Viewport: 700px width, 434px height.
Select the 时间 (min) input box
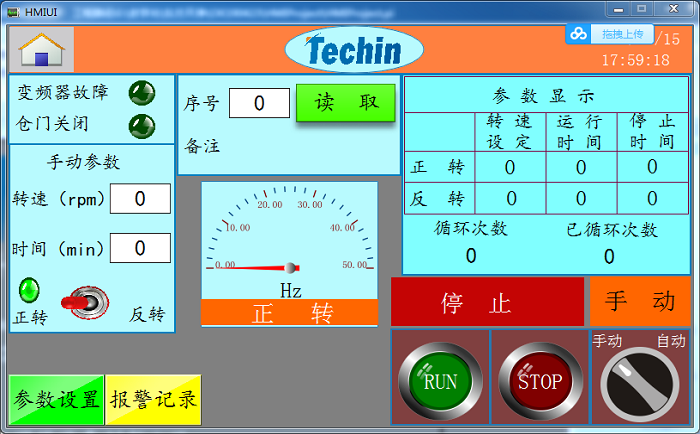[x=139, y=248]
